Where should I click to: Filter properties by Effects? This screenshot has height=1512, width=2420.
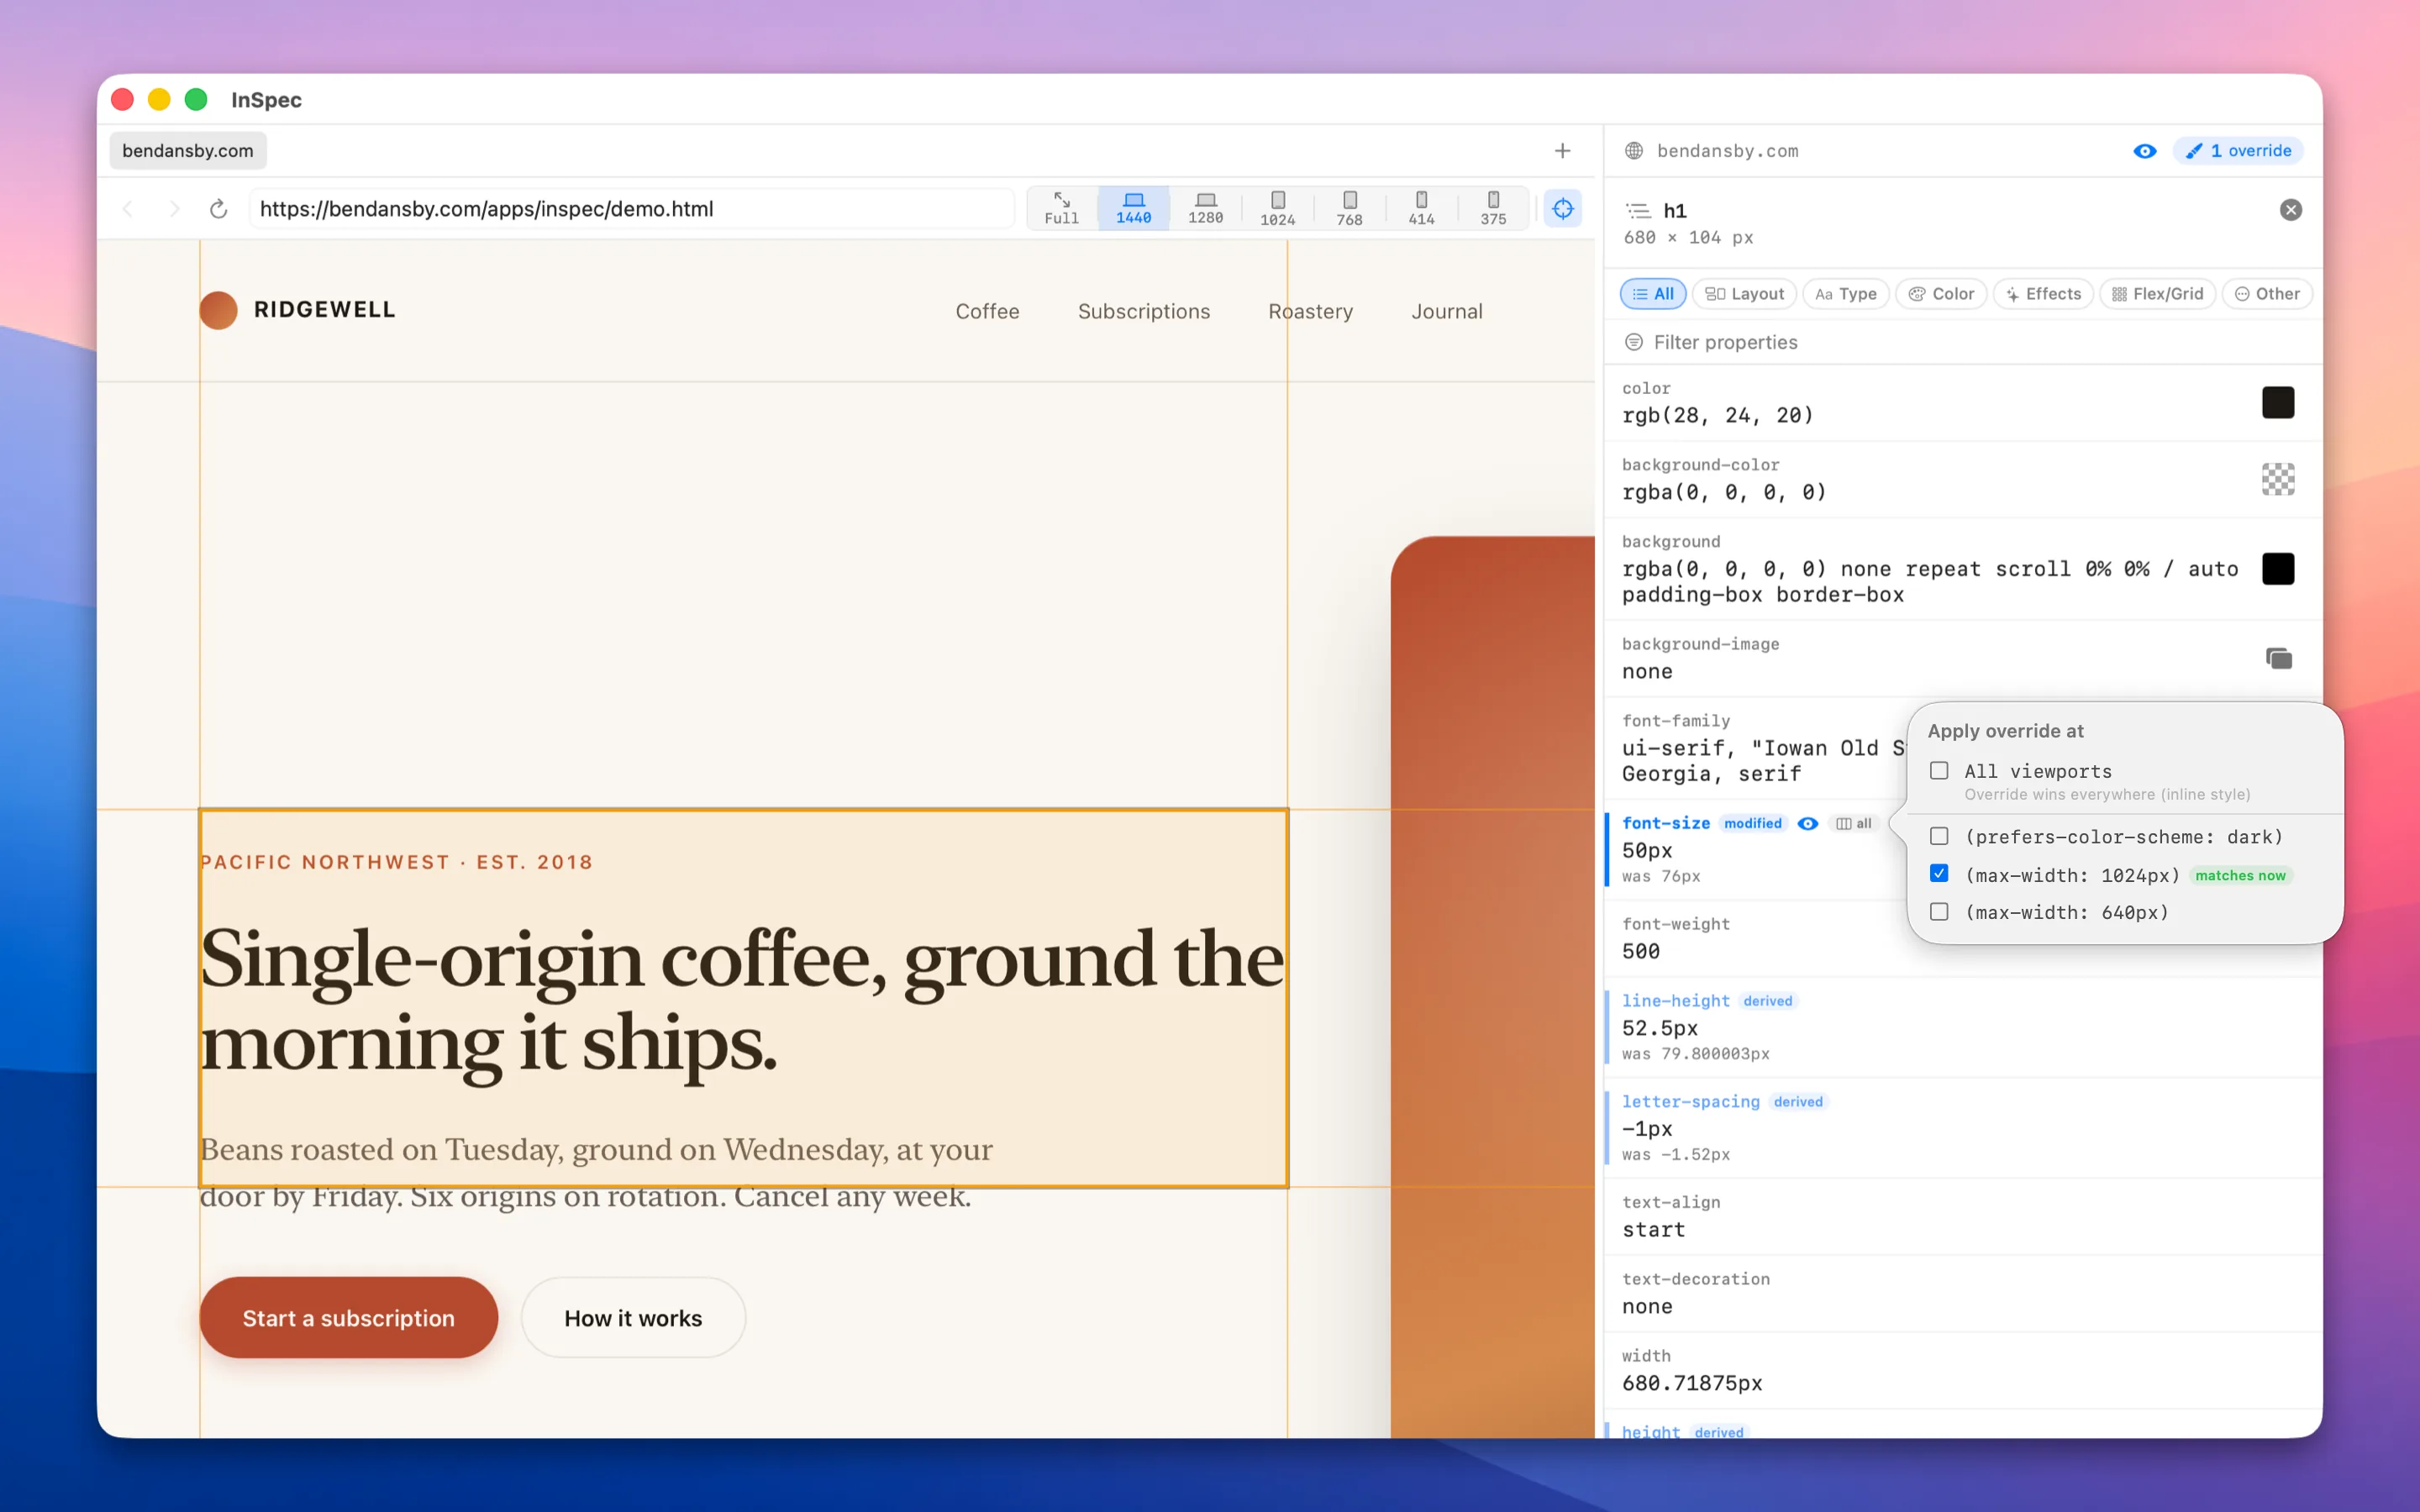click(x=2043, y=294)
